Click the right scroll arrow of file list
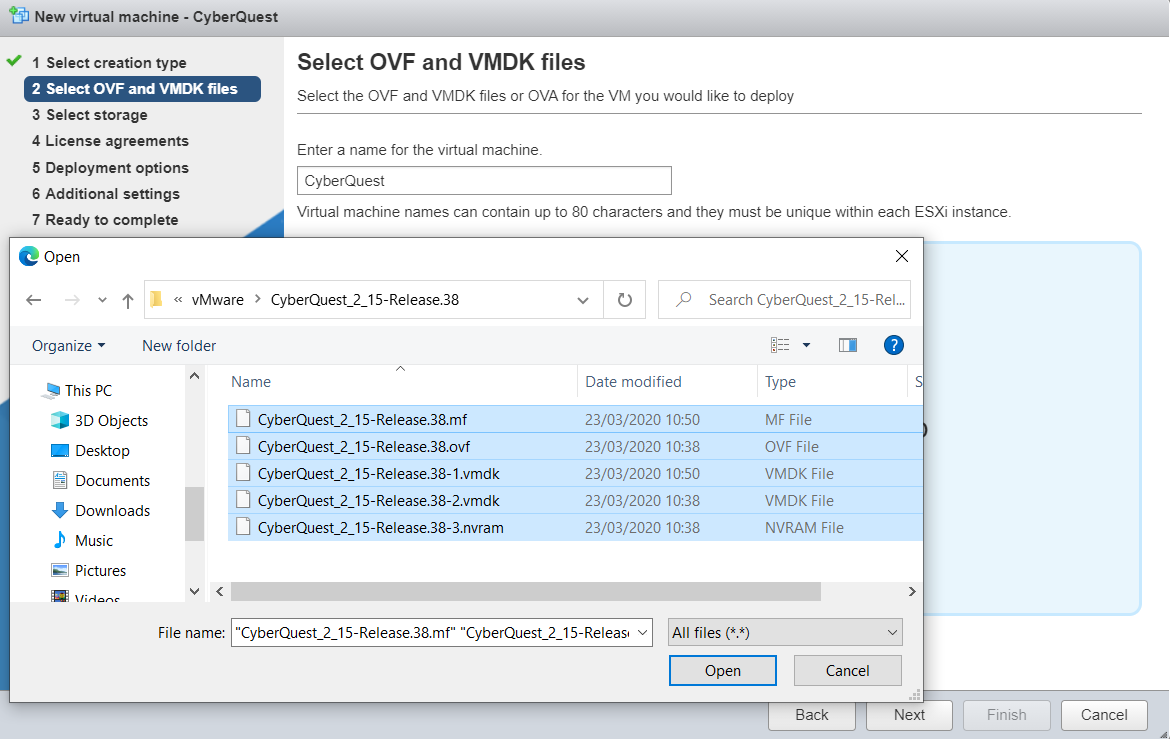 tap(912, 591)
